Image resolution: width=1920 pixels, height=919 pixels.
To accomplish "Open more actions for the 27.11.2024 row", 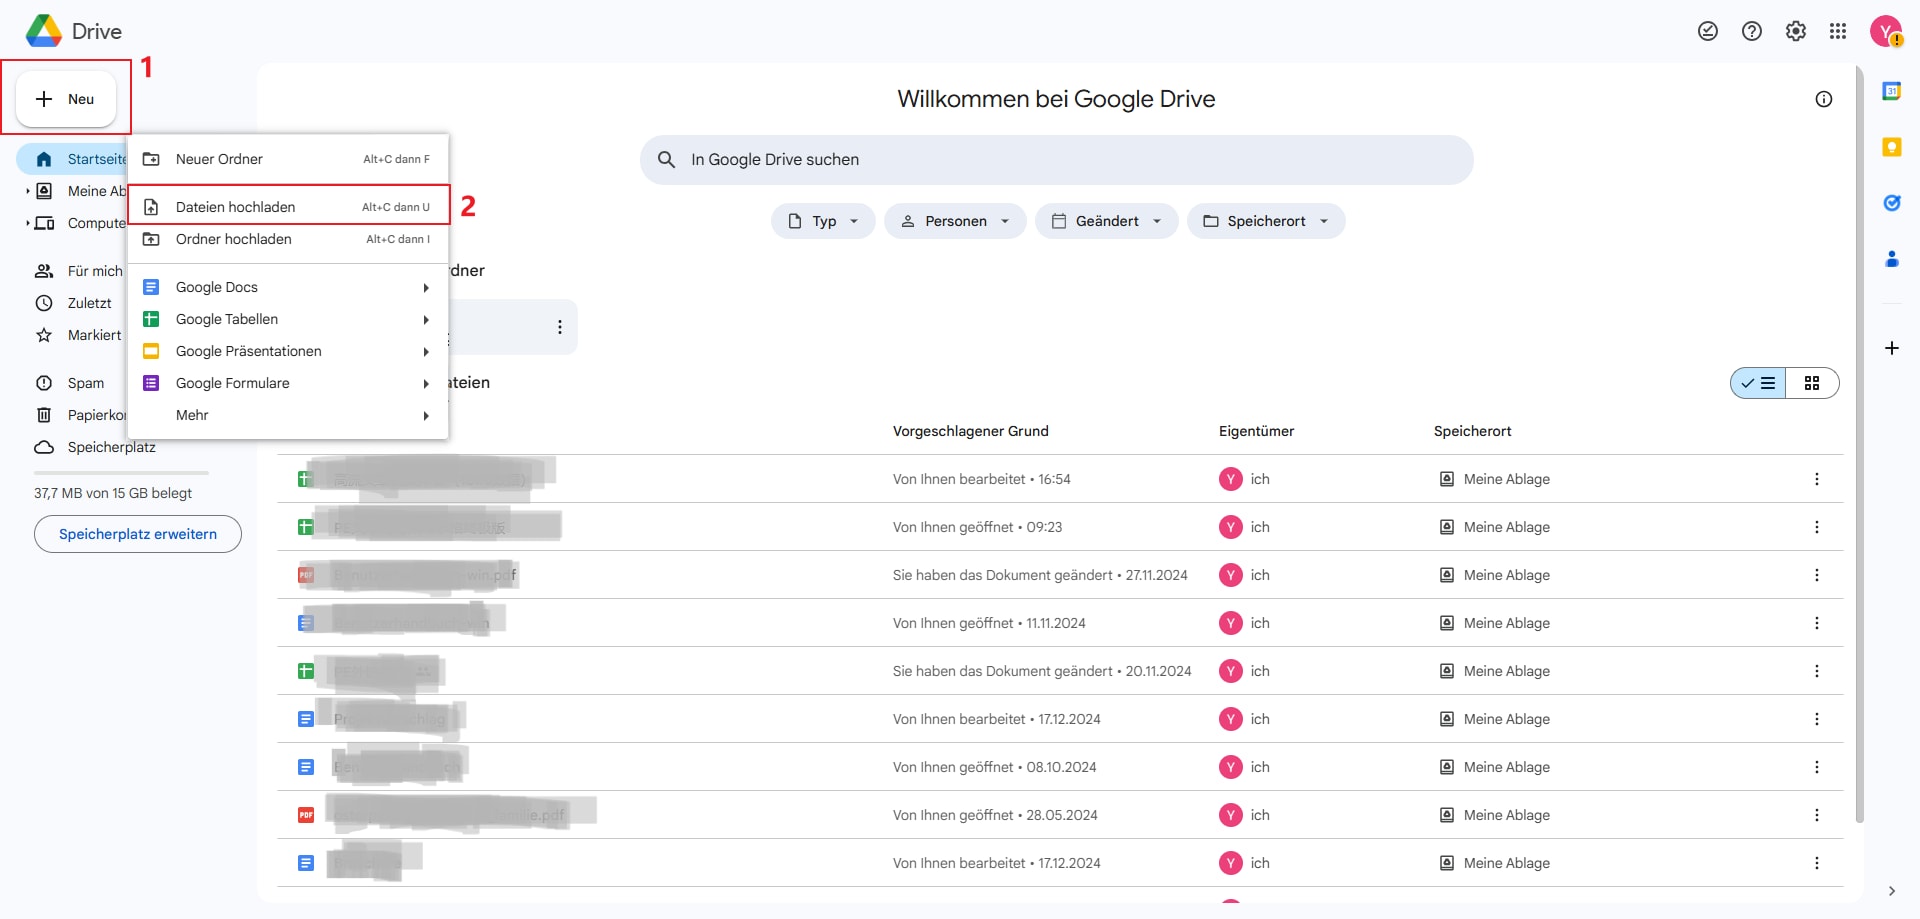I will 1817,575.
